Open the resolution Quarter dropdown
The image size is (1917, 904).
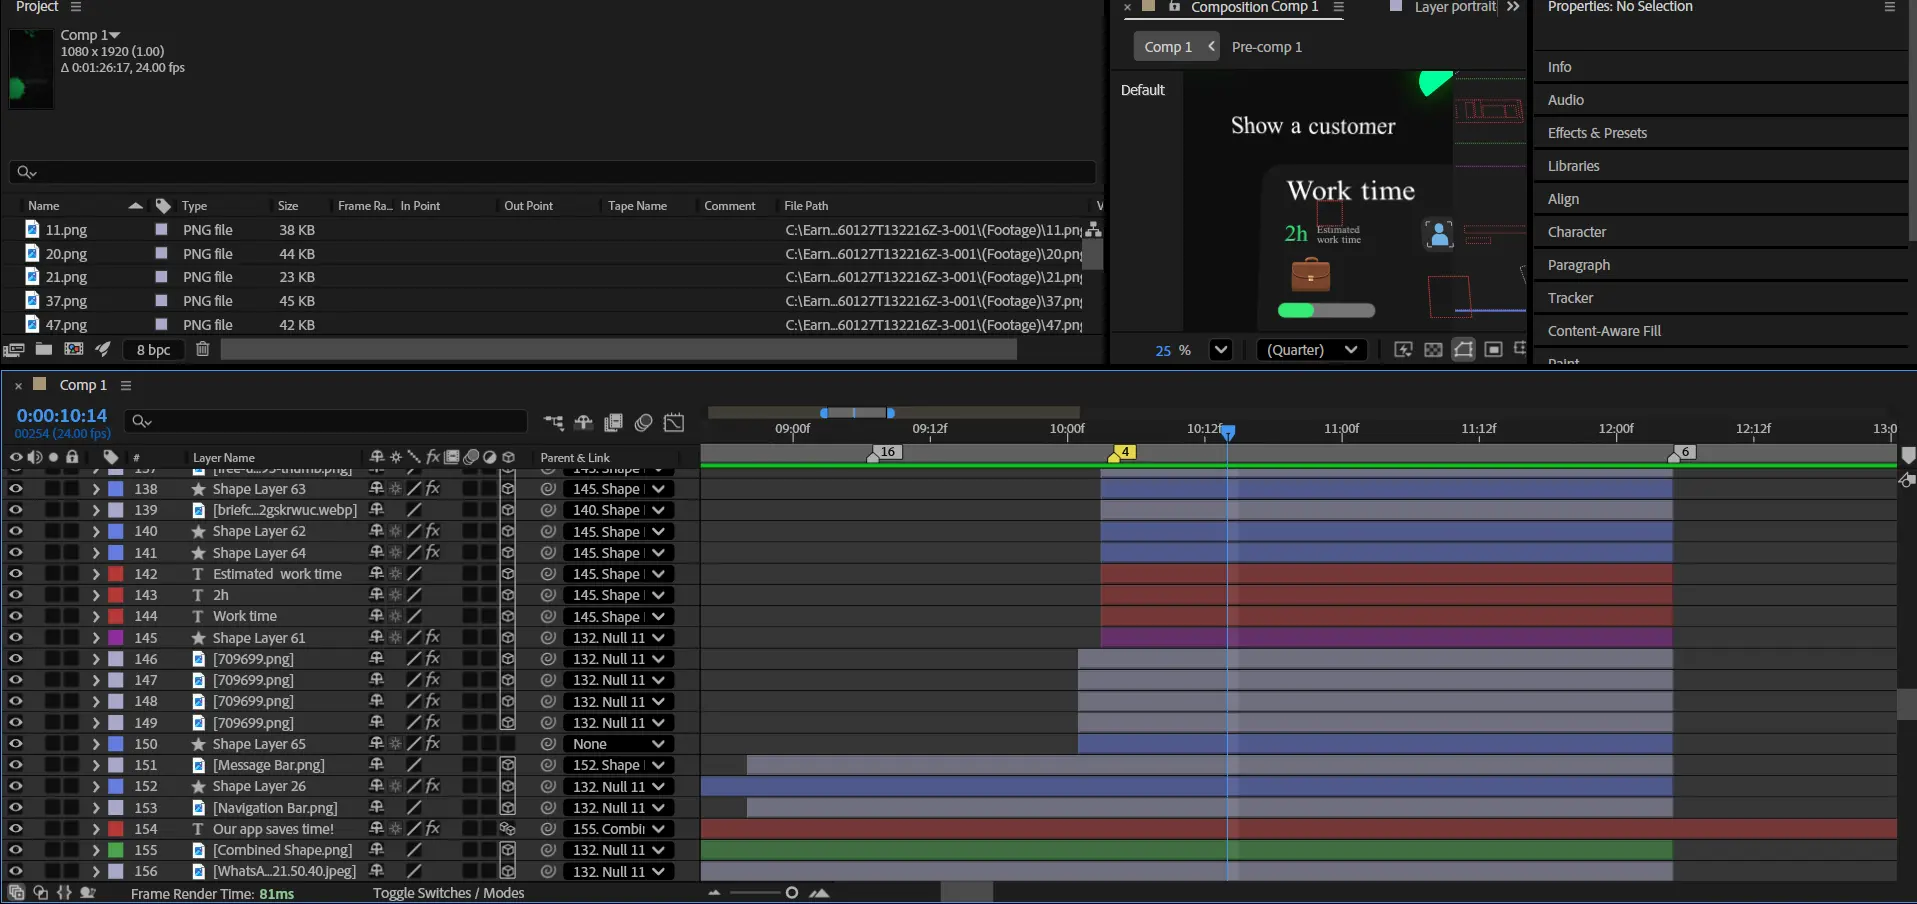coord(1312,350)
